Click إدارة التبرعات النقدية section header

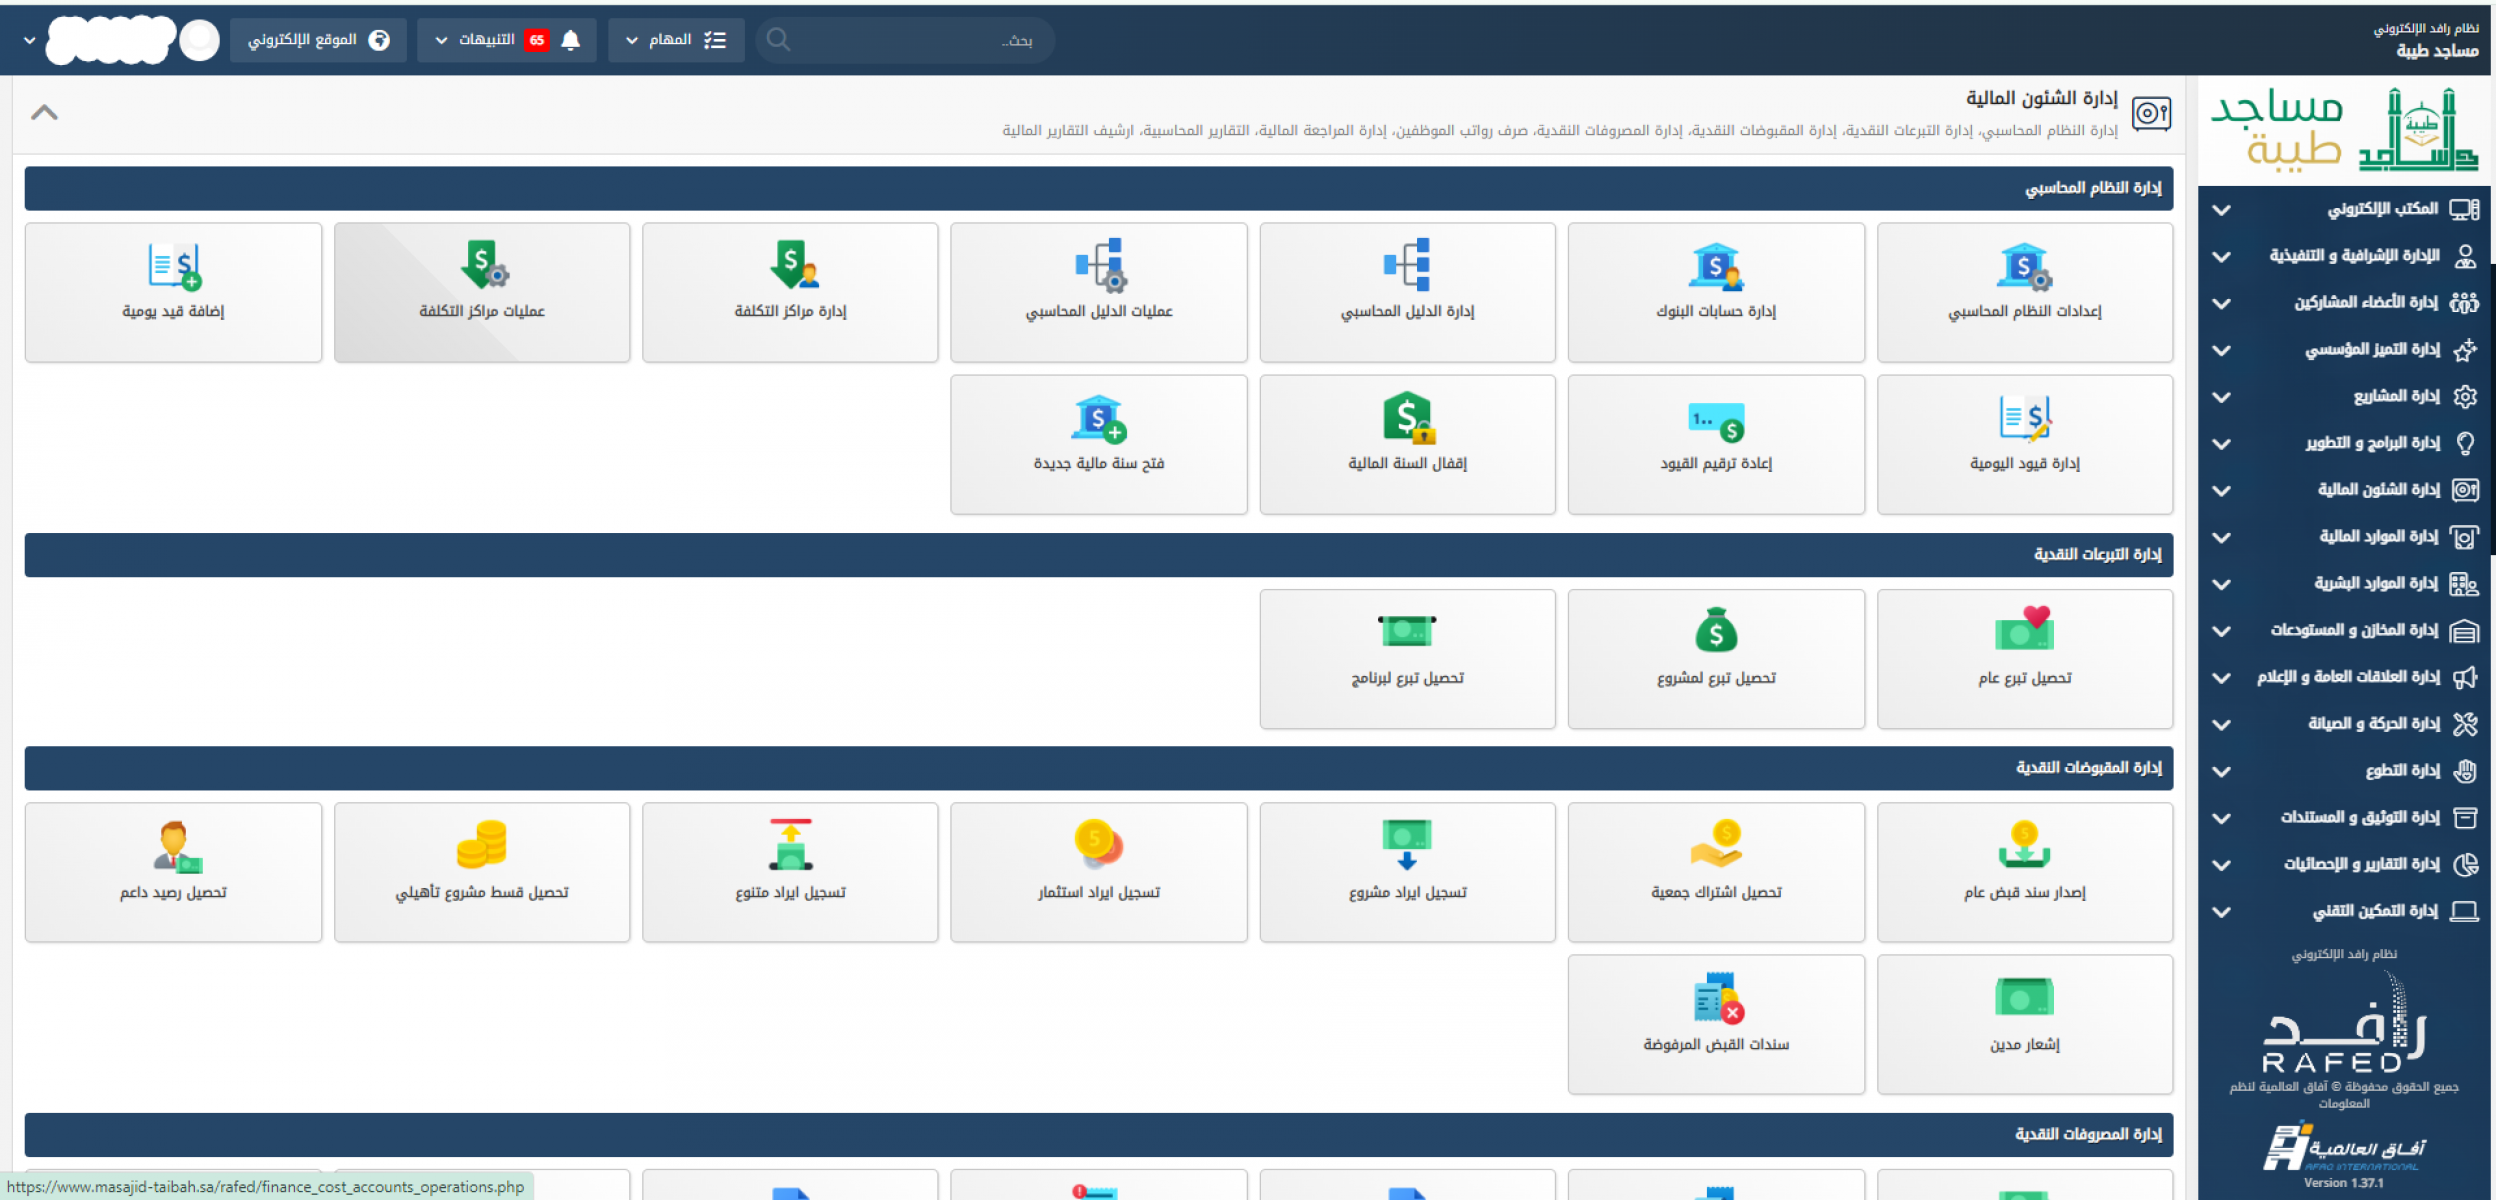coord(1098,554)
